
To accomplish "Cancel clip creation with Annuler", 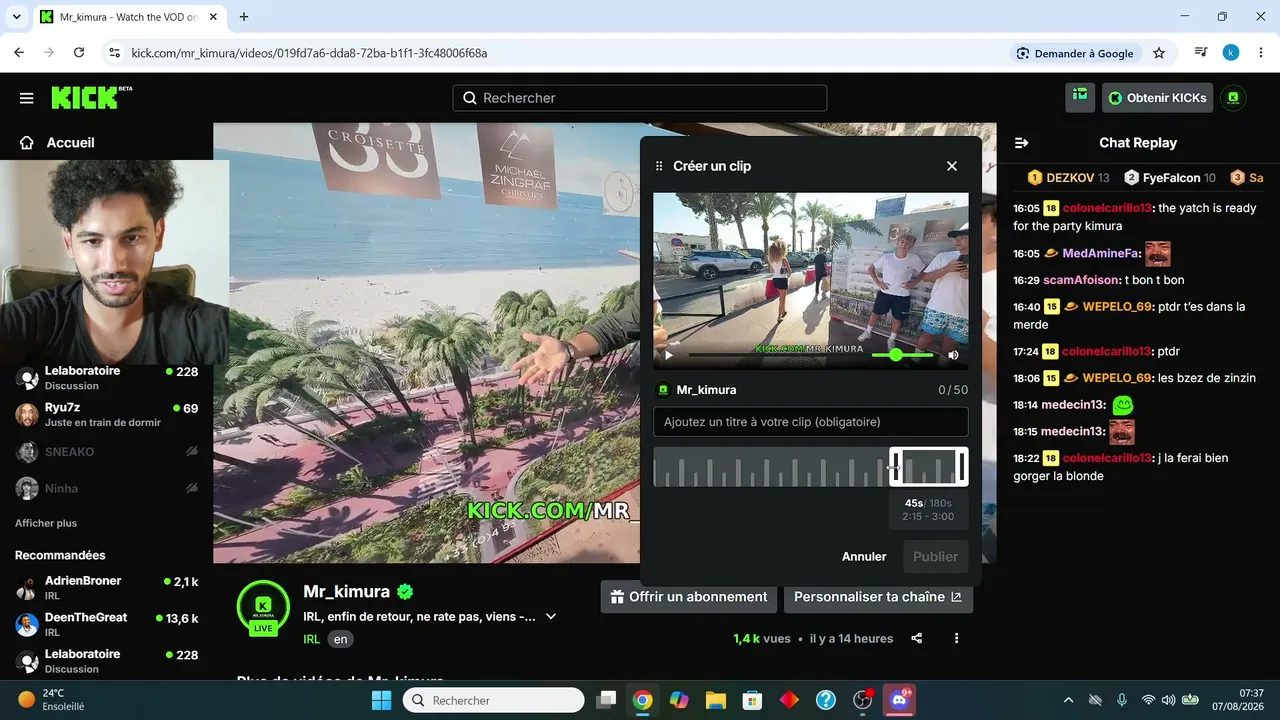I will pyautogui.click(x=864, y=557).
